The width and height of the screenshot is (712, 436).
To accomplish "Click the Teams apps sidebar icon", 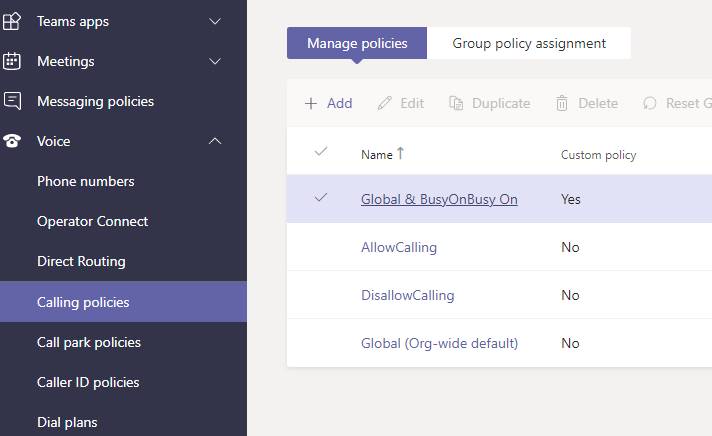I will [11, 21].
